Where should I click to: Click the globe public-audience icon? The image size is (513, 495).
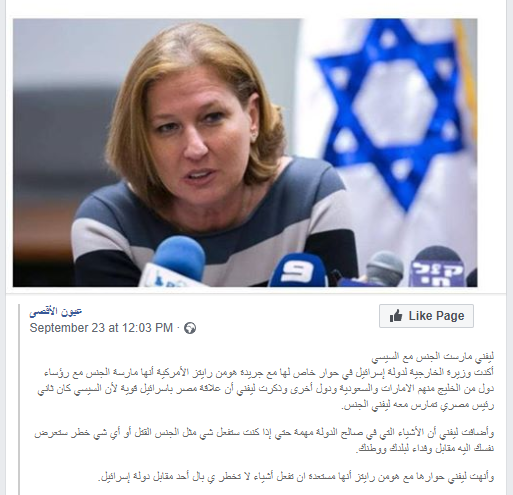(x=190, y=328)
